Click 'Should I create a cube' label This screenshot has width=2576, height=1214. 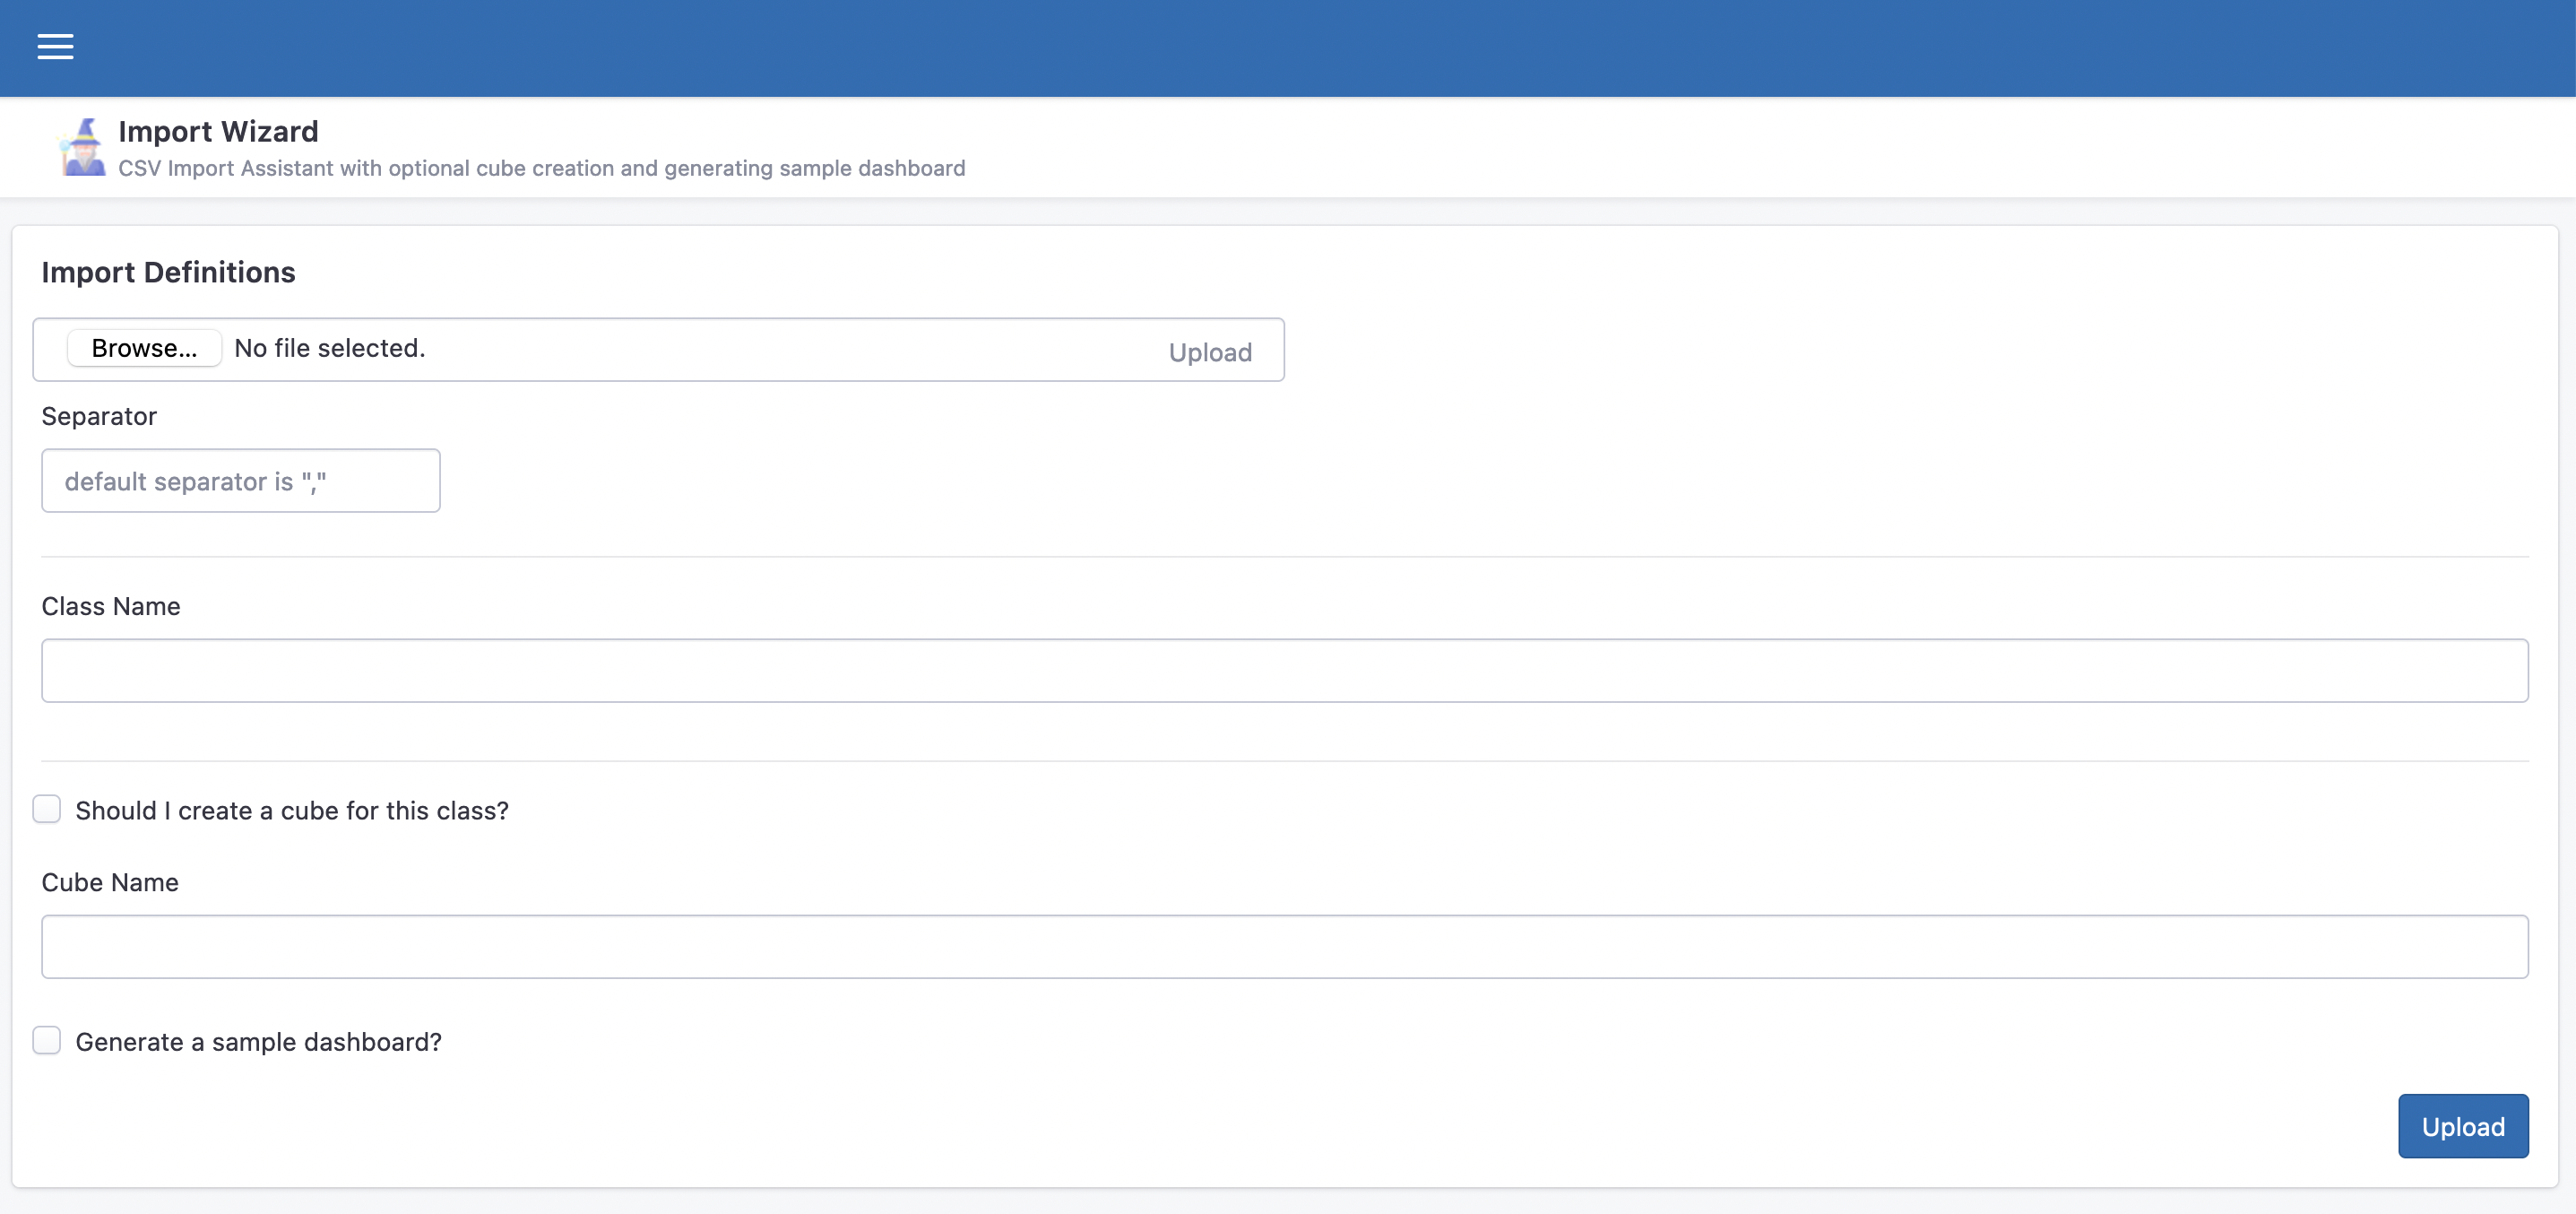(x=291, y=810)
